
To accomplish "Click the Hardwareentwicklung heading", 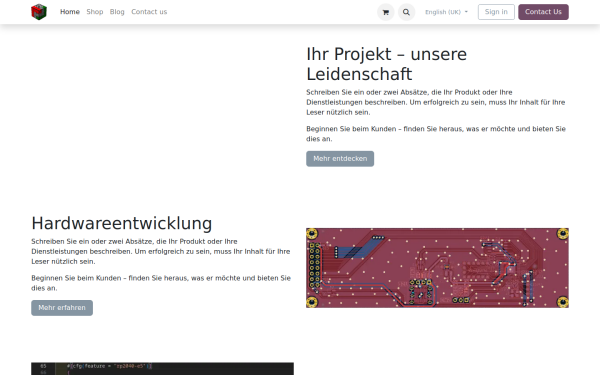I will [122, 223].
